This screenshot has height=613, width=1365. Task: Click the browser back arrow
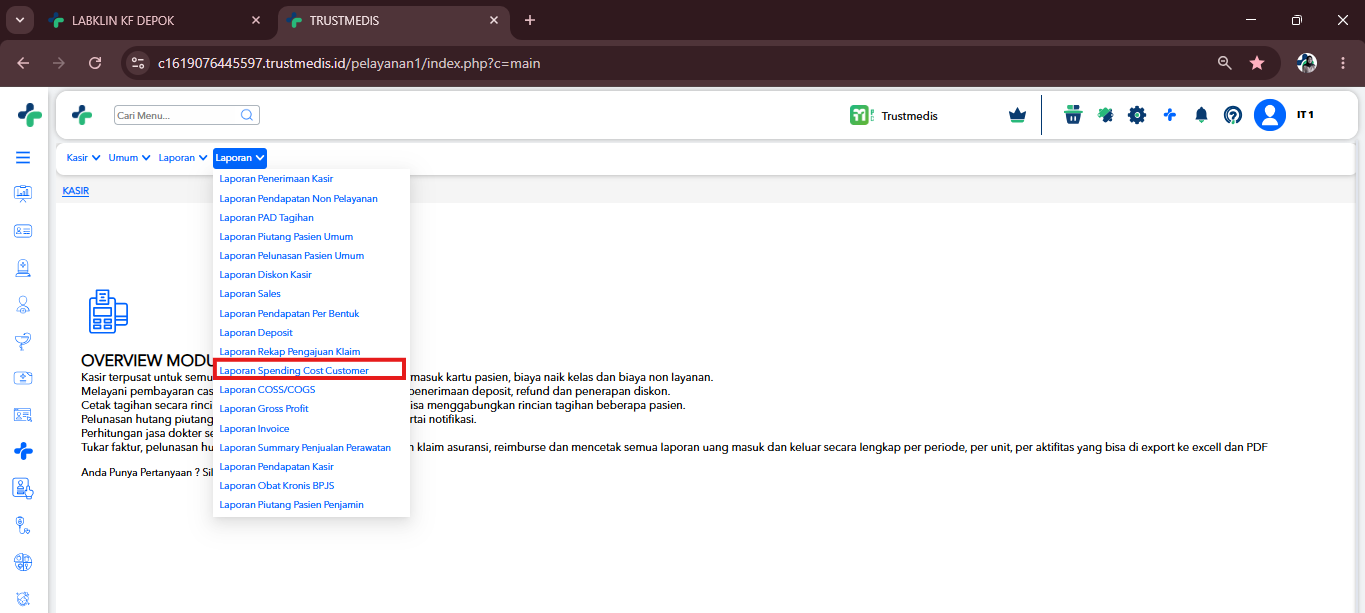click(x=23, y=62)
